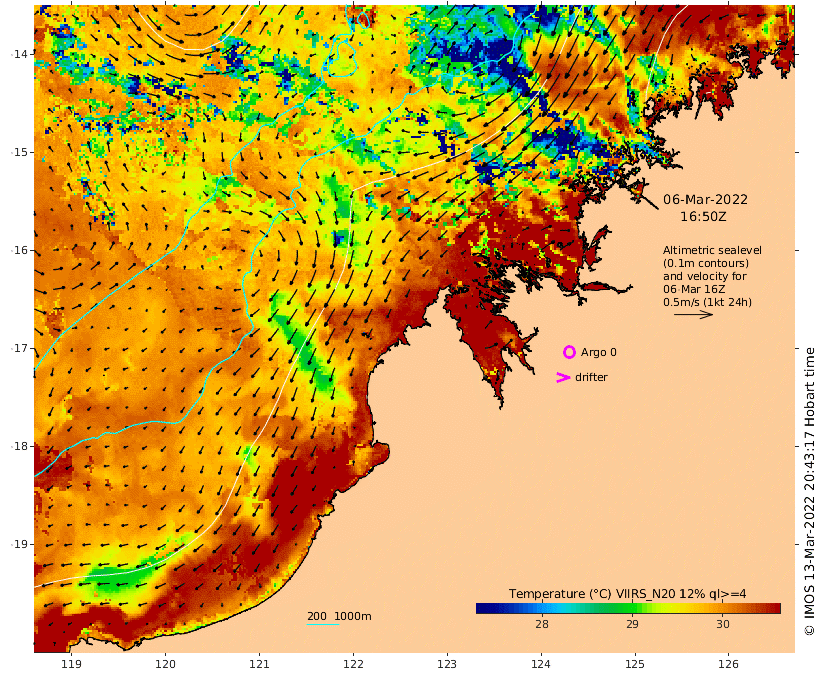Image resolution: width=820 pixels, height=680 pixels.
Task: Click longitude axis label 123
Action: tap(447, 664)
